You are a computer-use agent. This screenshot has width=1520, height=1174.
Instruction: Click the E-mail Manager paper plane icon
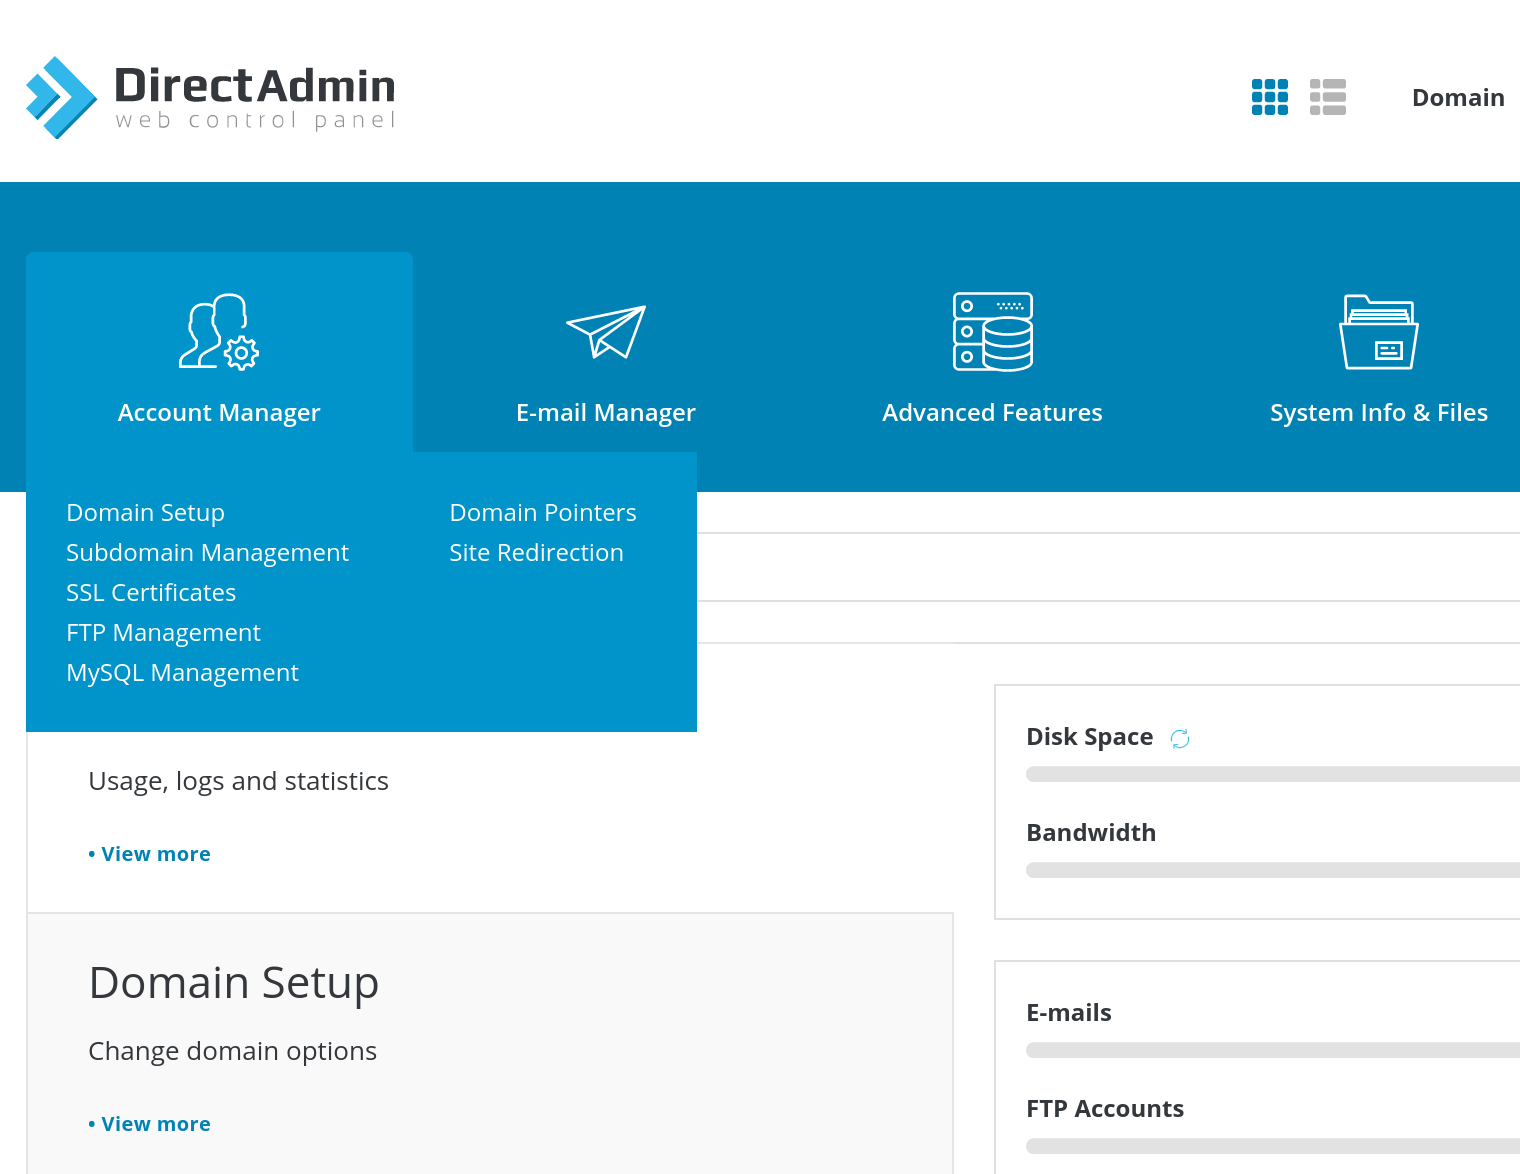(x=605, y=332)
